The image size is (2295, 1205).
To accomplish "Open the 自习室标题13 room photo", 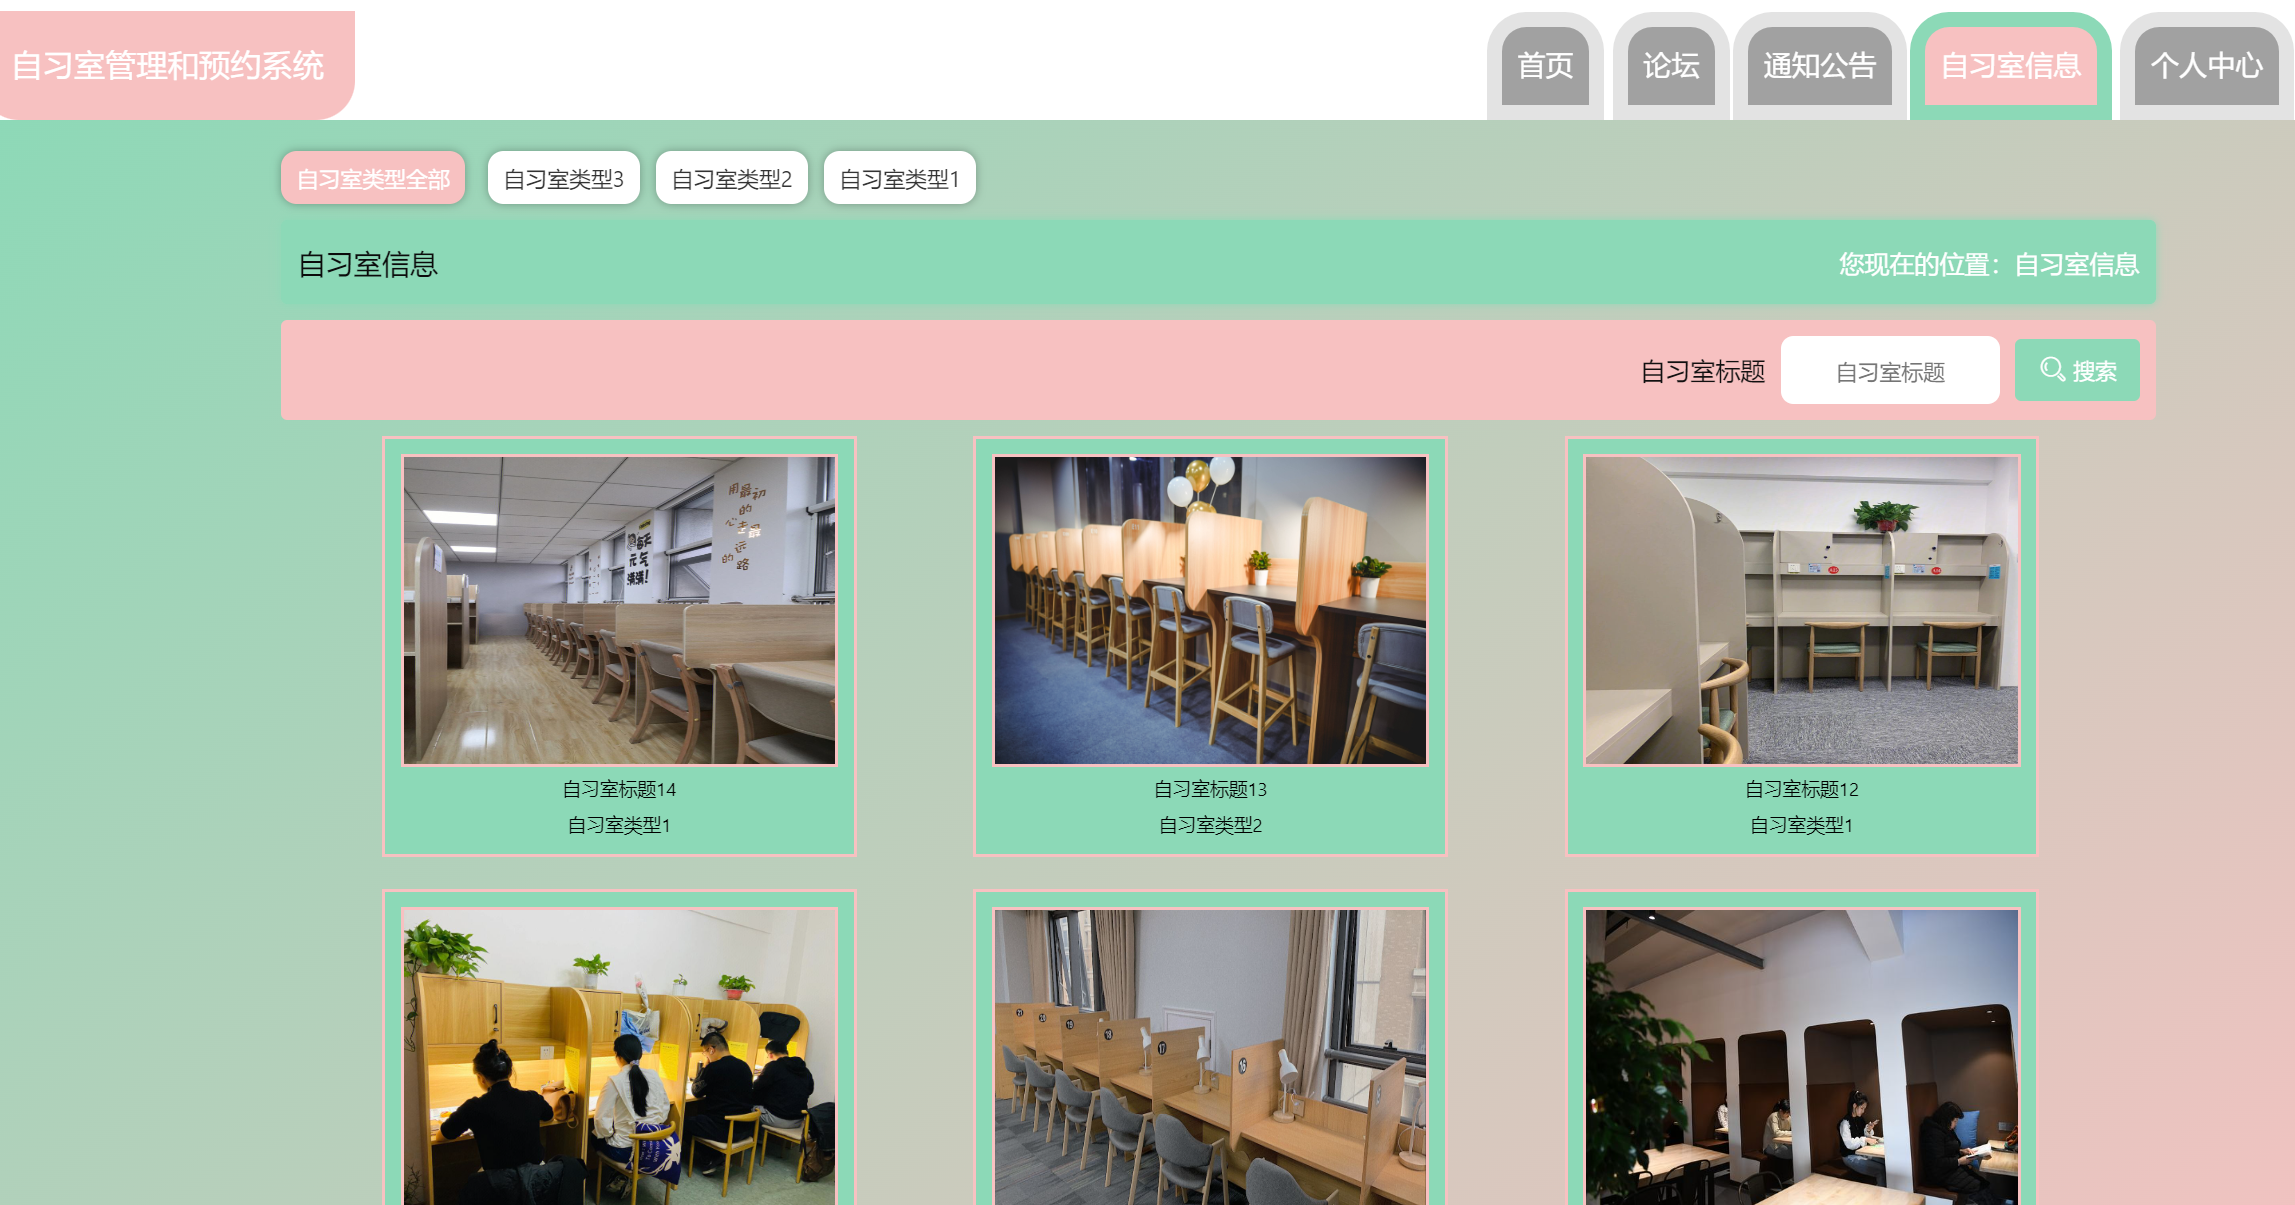I will pyautogui.click(x=1210, y=610).
